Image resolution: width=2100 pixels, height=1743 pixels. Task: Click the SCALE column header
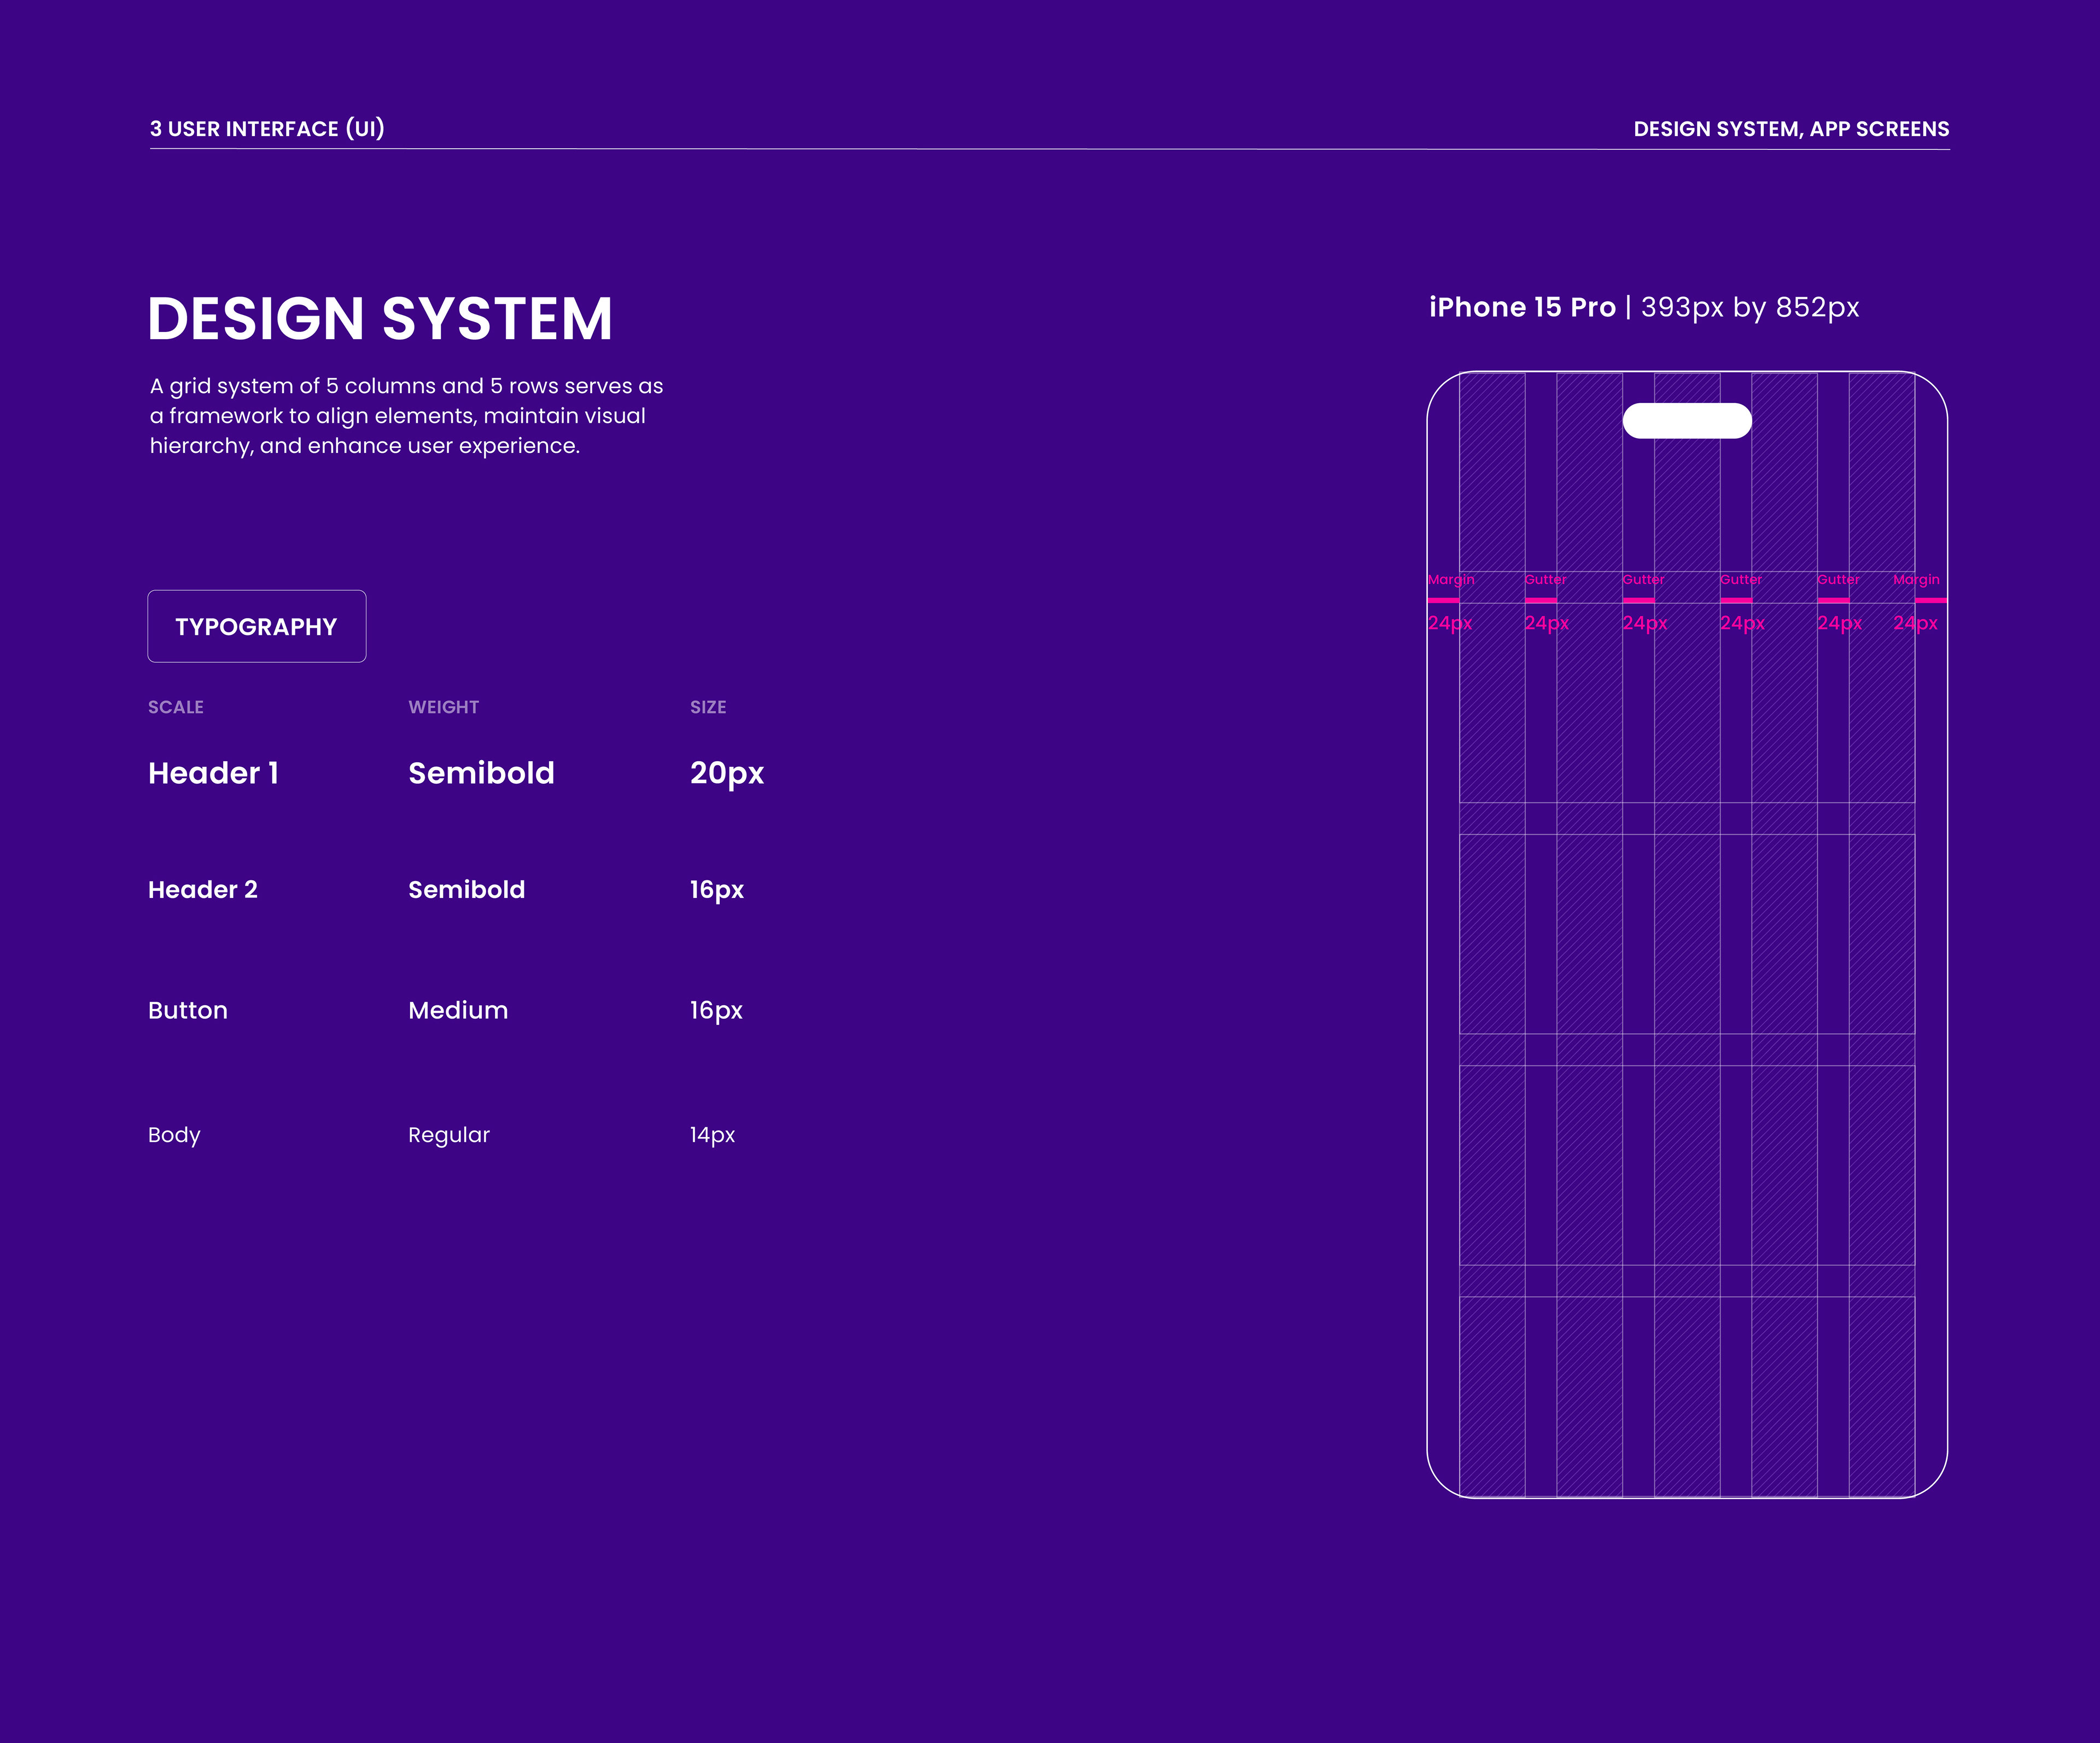(x=176, y=707)
